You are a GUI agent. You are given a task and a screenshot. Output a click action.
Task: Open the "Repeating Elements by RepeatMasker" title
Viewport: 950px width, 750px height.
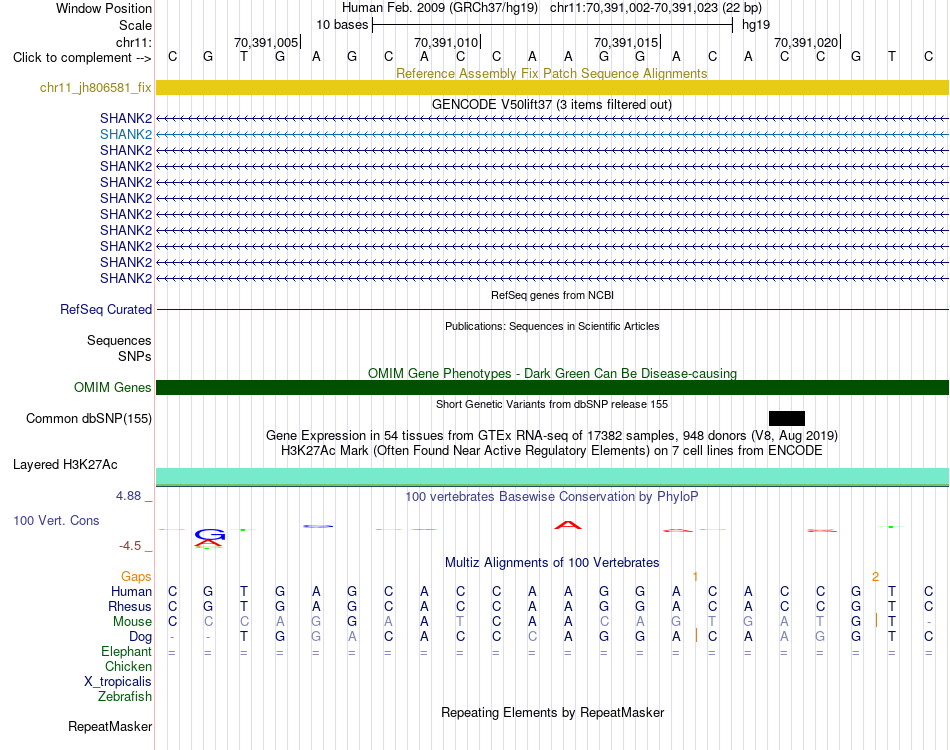click(552, 712)
